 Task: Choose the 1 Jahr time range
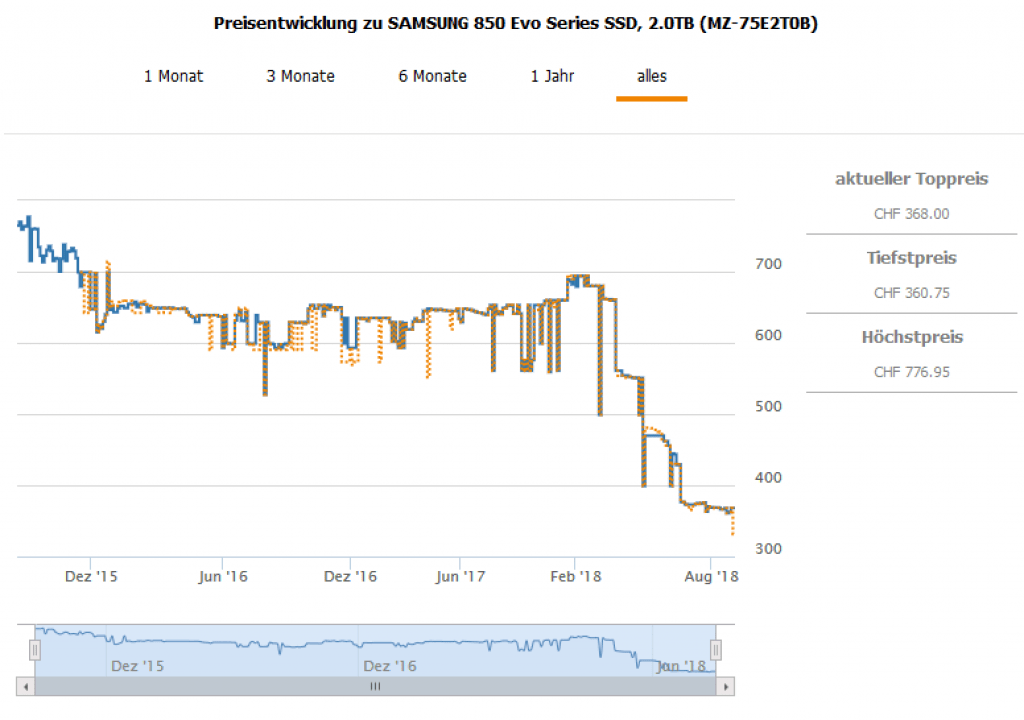pos(552,76)
